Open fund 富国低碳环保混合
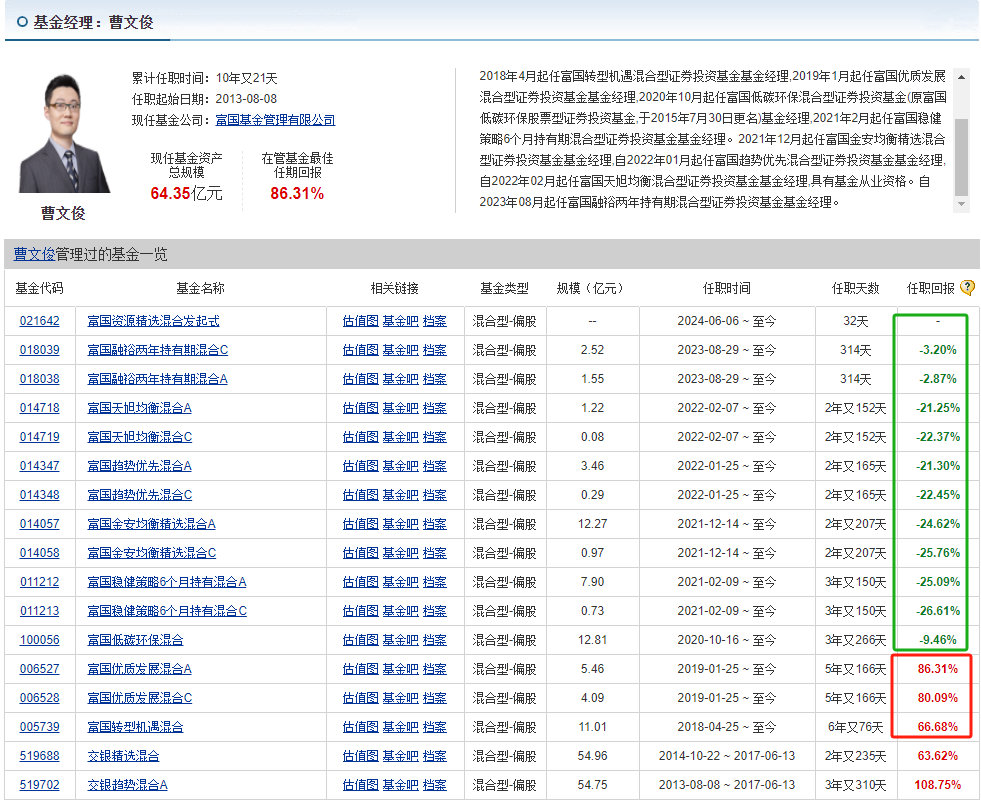 click(x=135, y=640)
